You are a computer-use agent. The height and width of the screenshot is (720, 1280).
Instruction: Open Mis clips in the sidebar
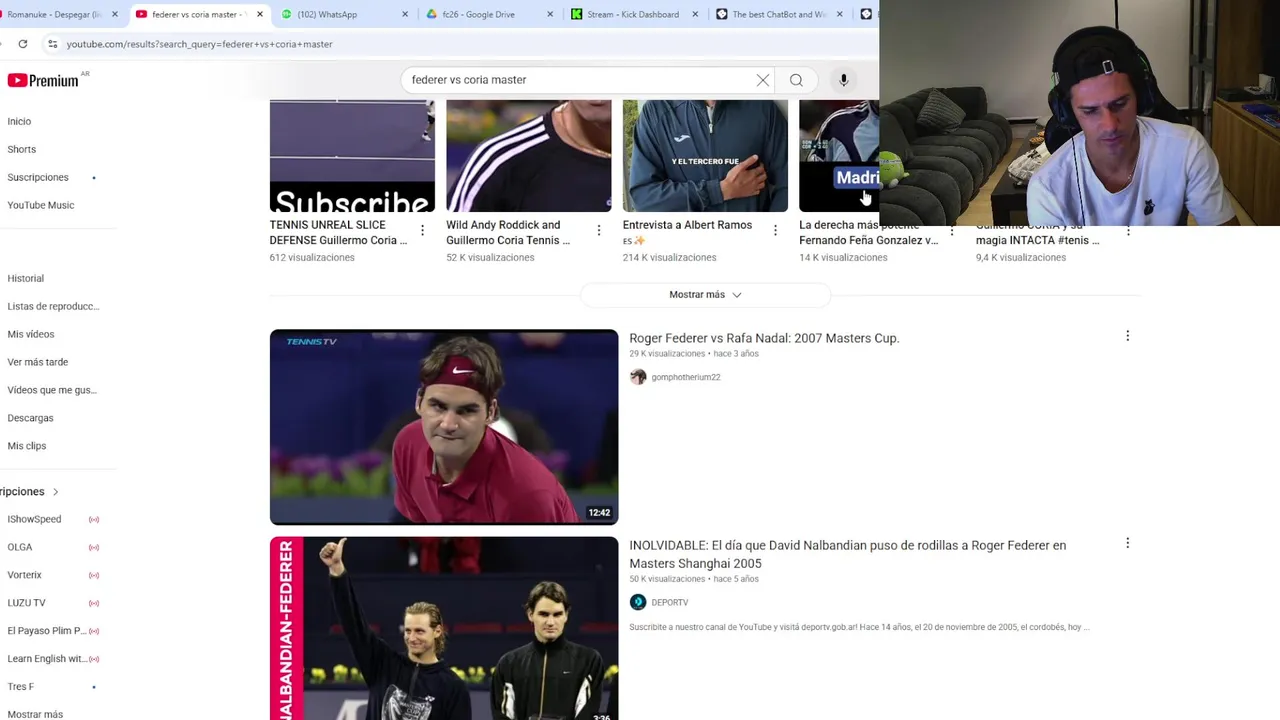(x=27, y=446)
